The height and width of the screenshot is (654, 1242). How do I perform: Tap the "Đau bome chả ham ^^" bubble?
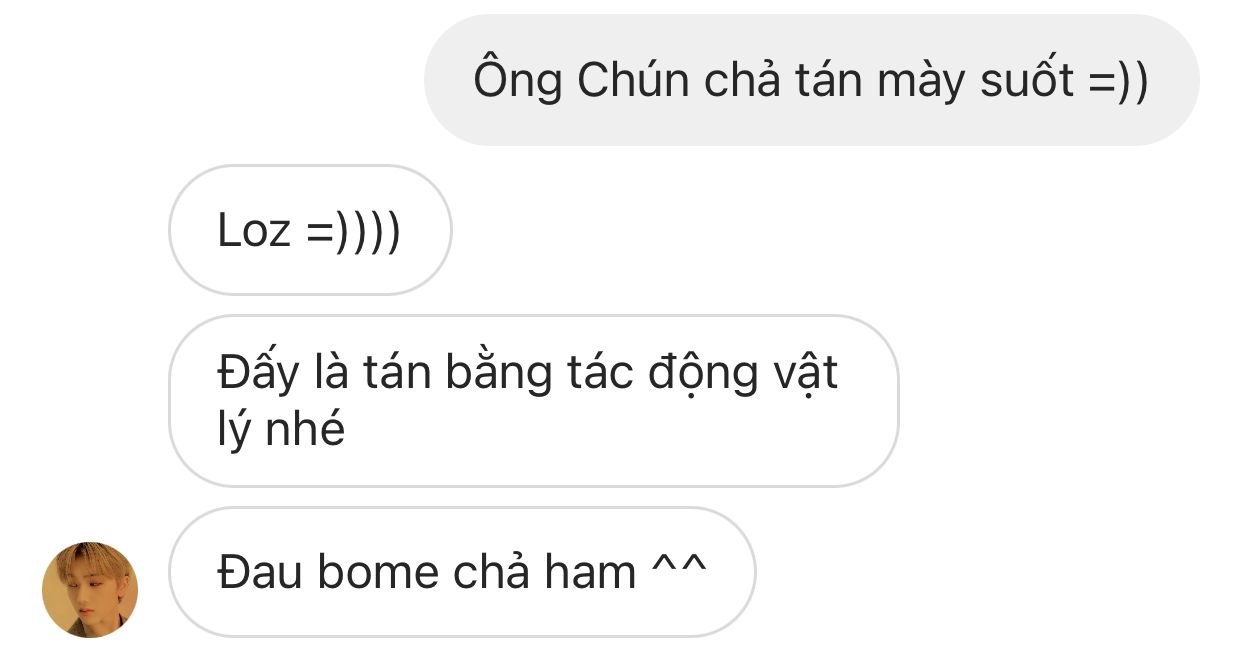(x=462, y=572)
